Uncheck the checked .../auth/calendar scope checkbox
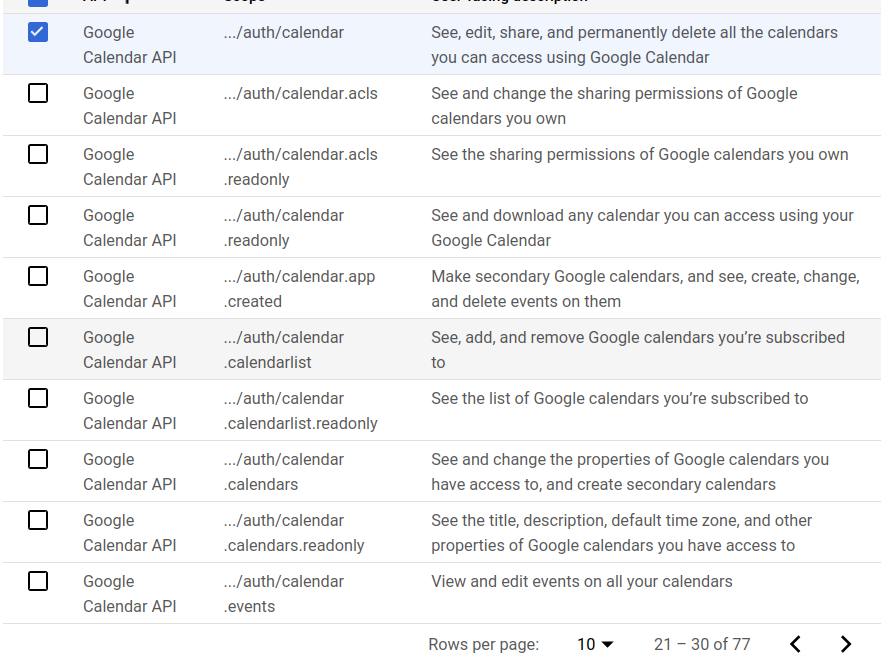Viewport: 891px width, 659px height. point(38,32)
